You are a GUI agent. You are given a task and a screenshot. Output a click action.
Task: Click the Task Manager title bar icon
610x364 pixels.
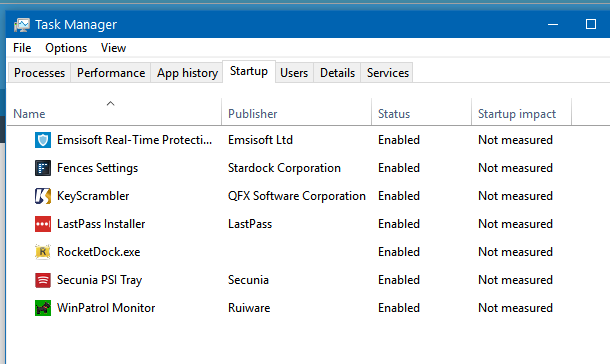coord(22,25)
